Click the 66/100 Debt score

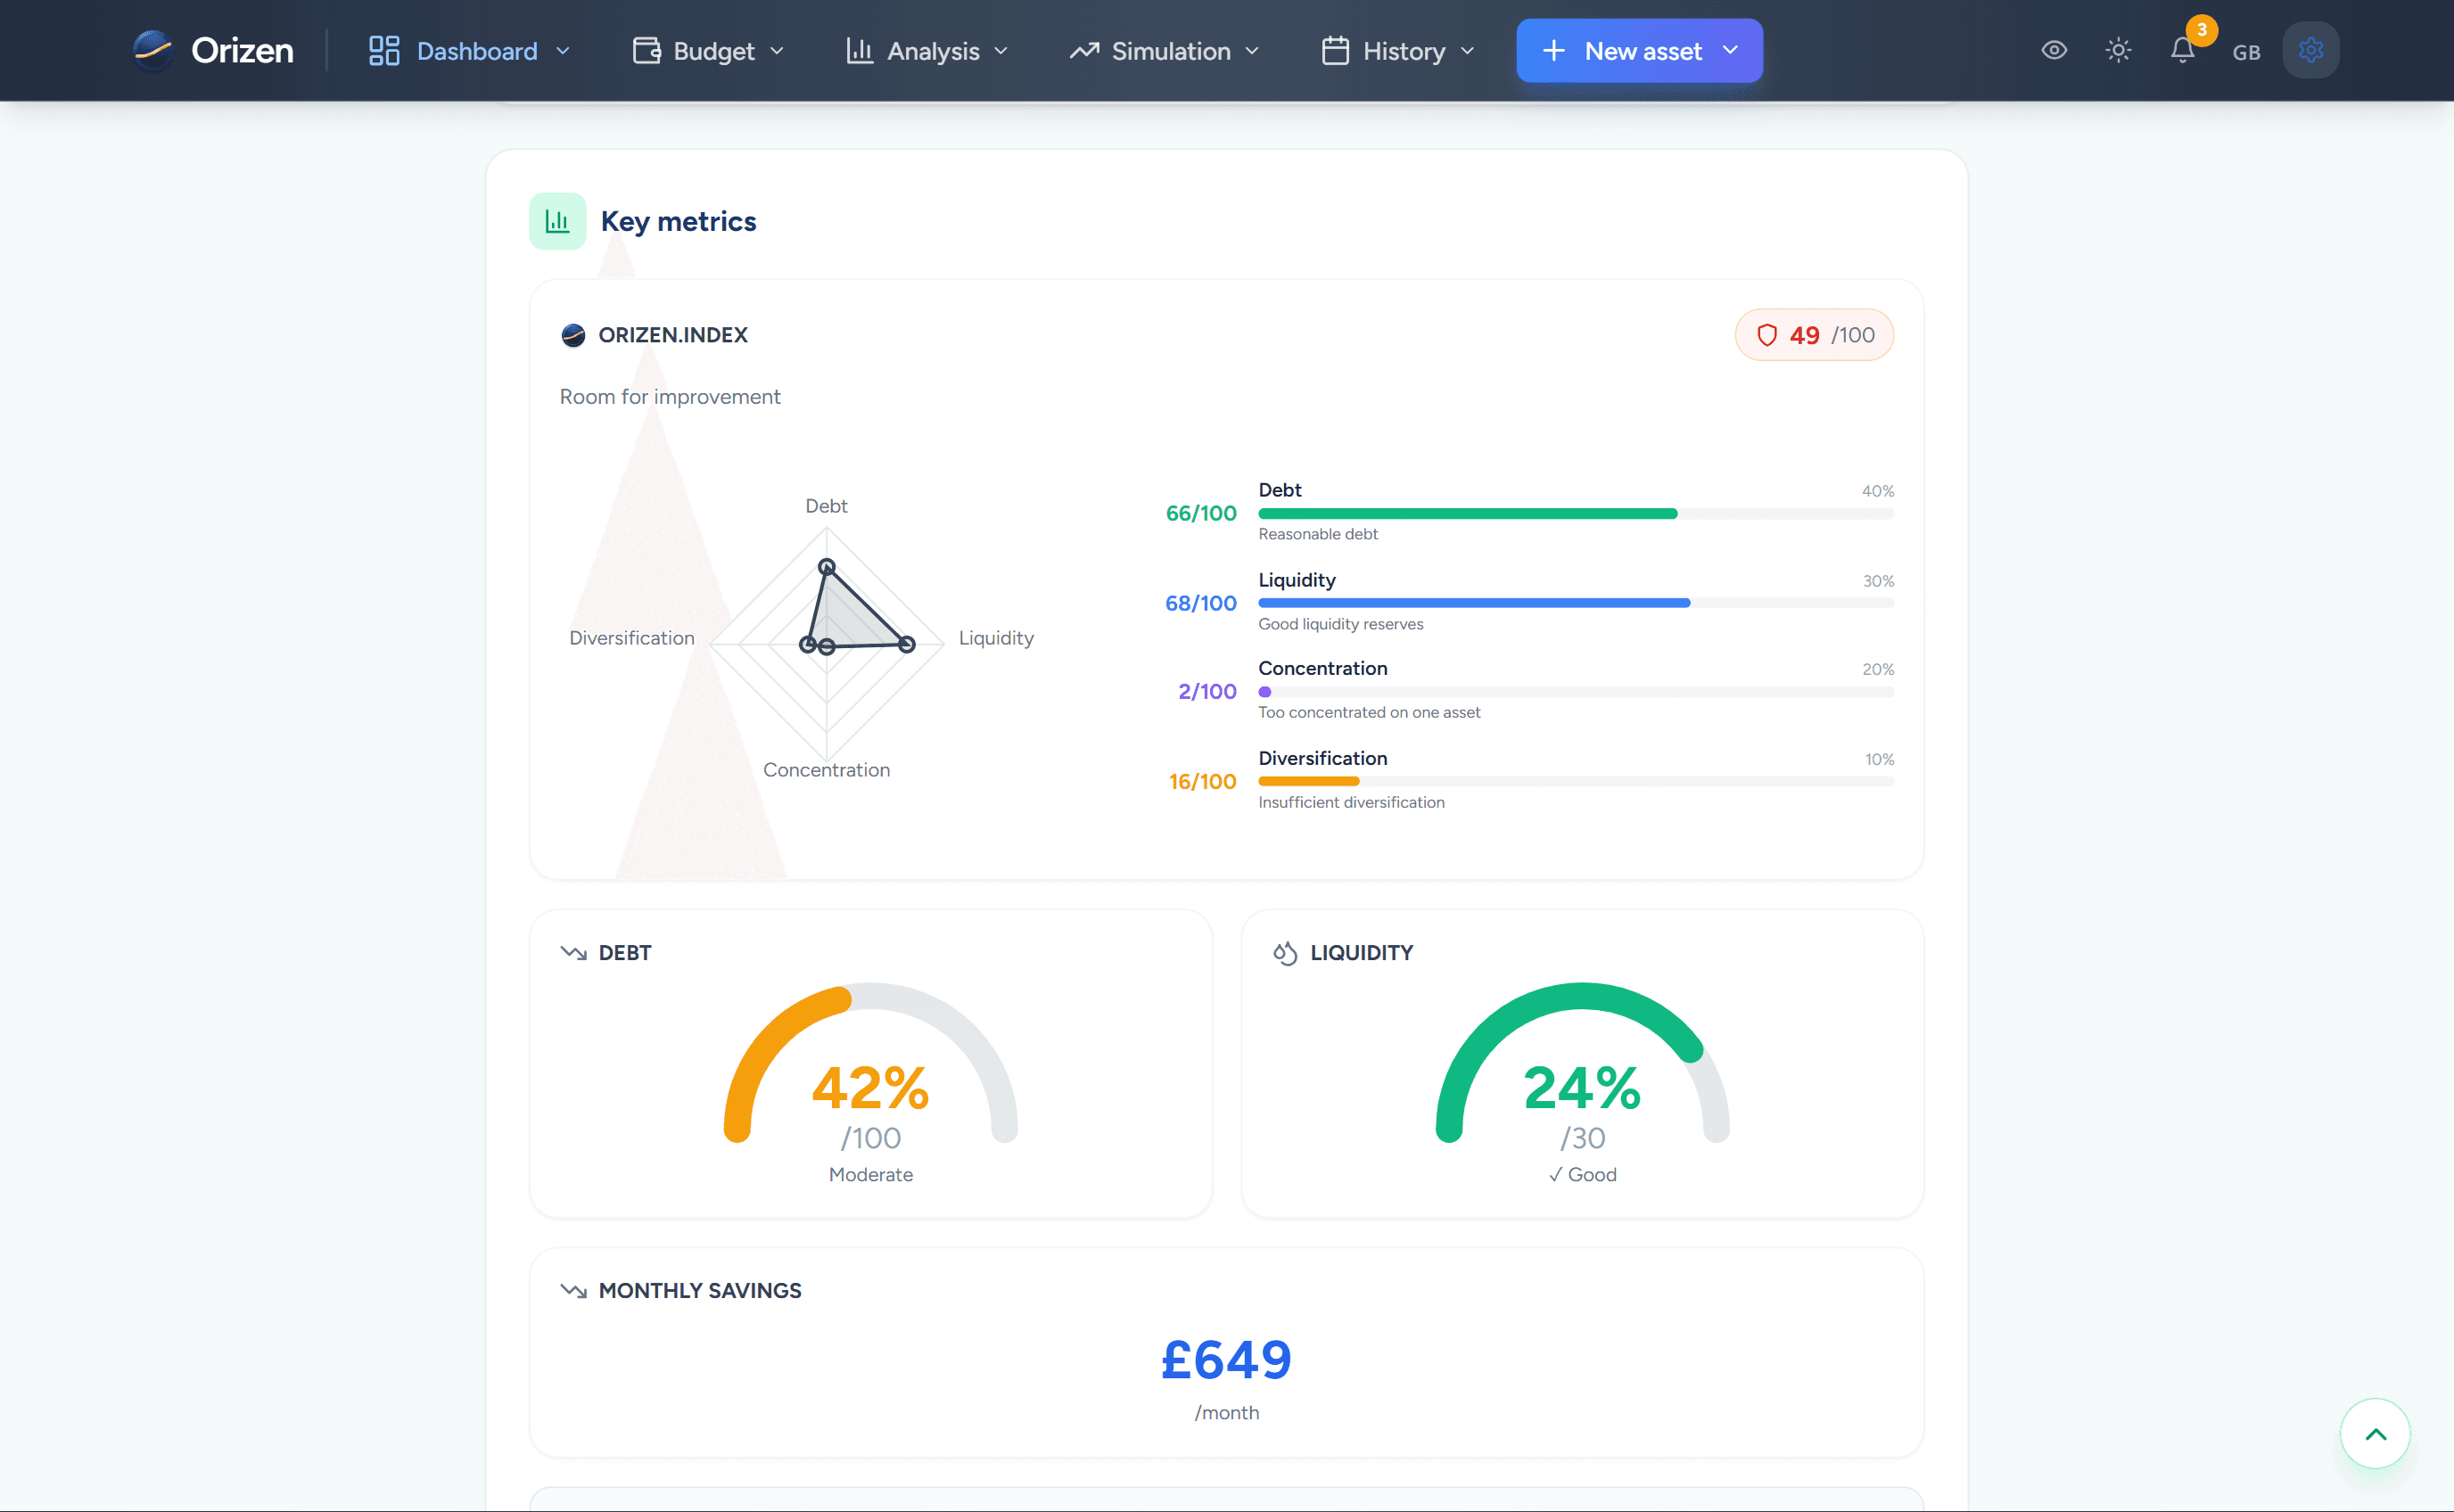click(x=1201, y=513)
